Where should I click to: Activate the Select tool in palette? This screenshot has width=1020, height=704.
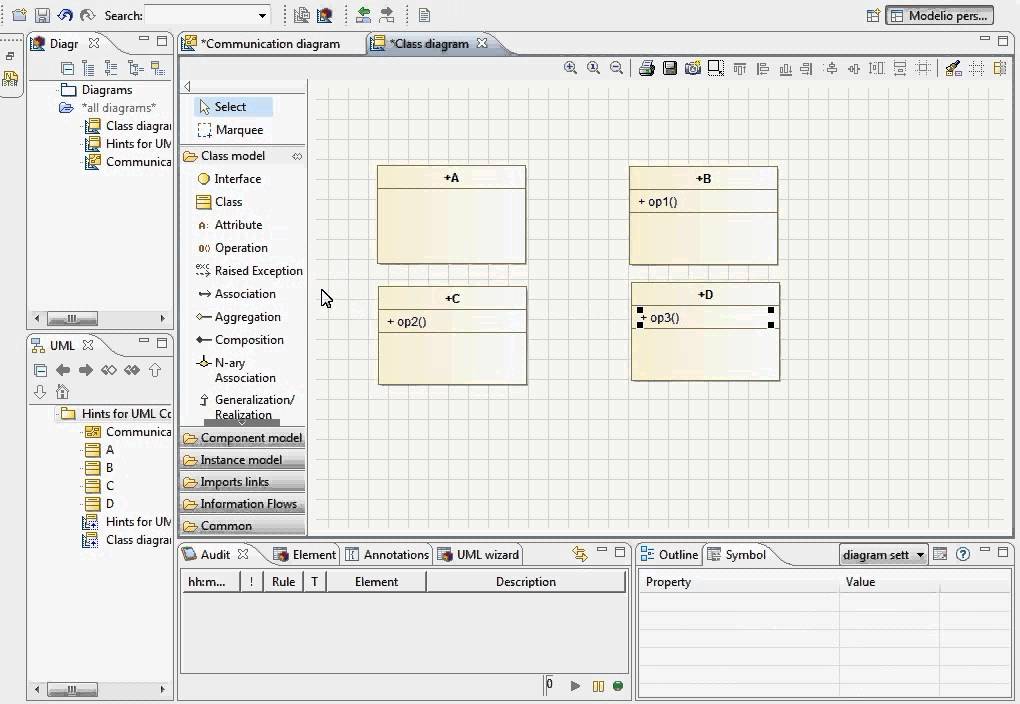(x=232, y=107)
